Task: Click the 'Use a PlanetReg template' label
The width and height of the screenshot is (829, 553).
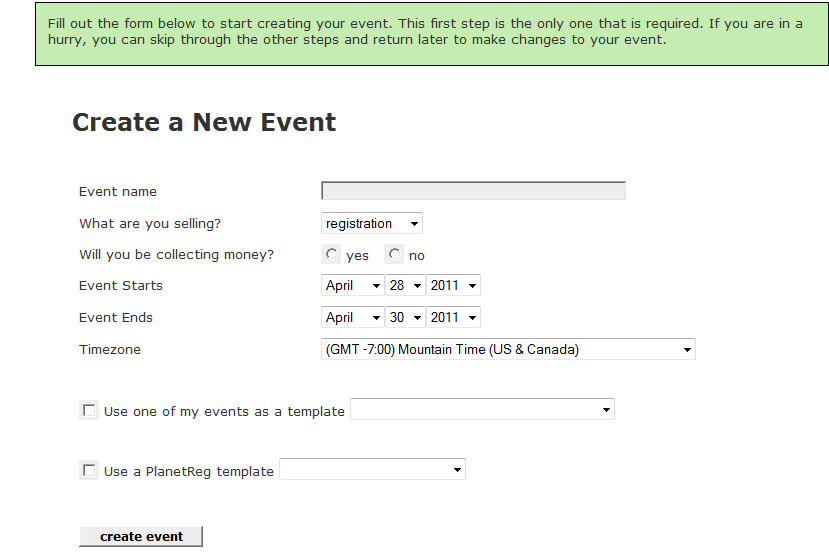Action: (189, 472)
